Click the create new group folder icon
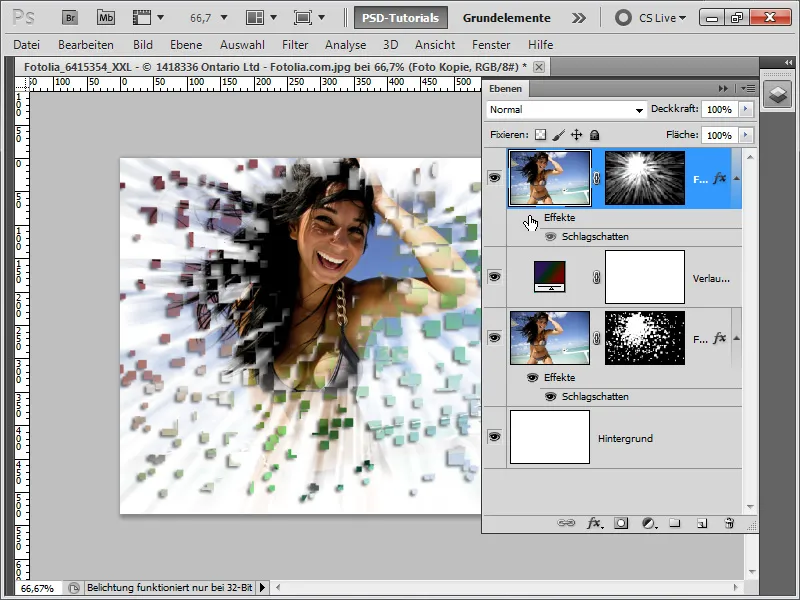Viewport: 800px width, 600px height. coord(675,523)
